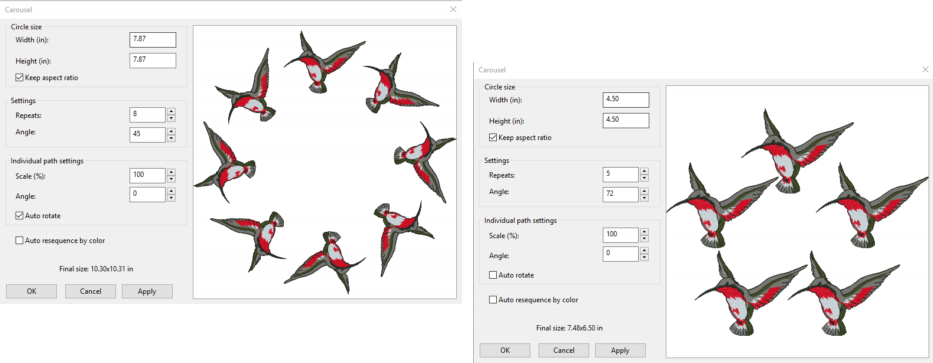Increase Repeats 5 in right Carousel dialog
933x363 pixels.
[x=644, y=171]
